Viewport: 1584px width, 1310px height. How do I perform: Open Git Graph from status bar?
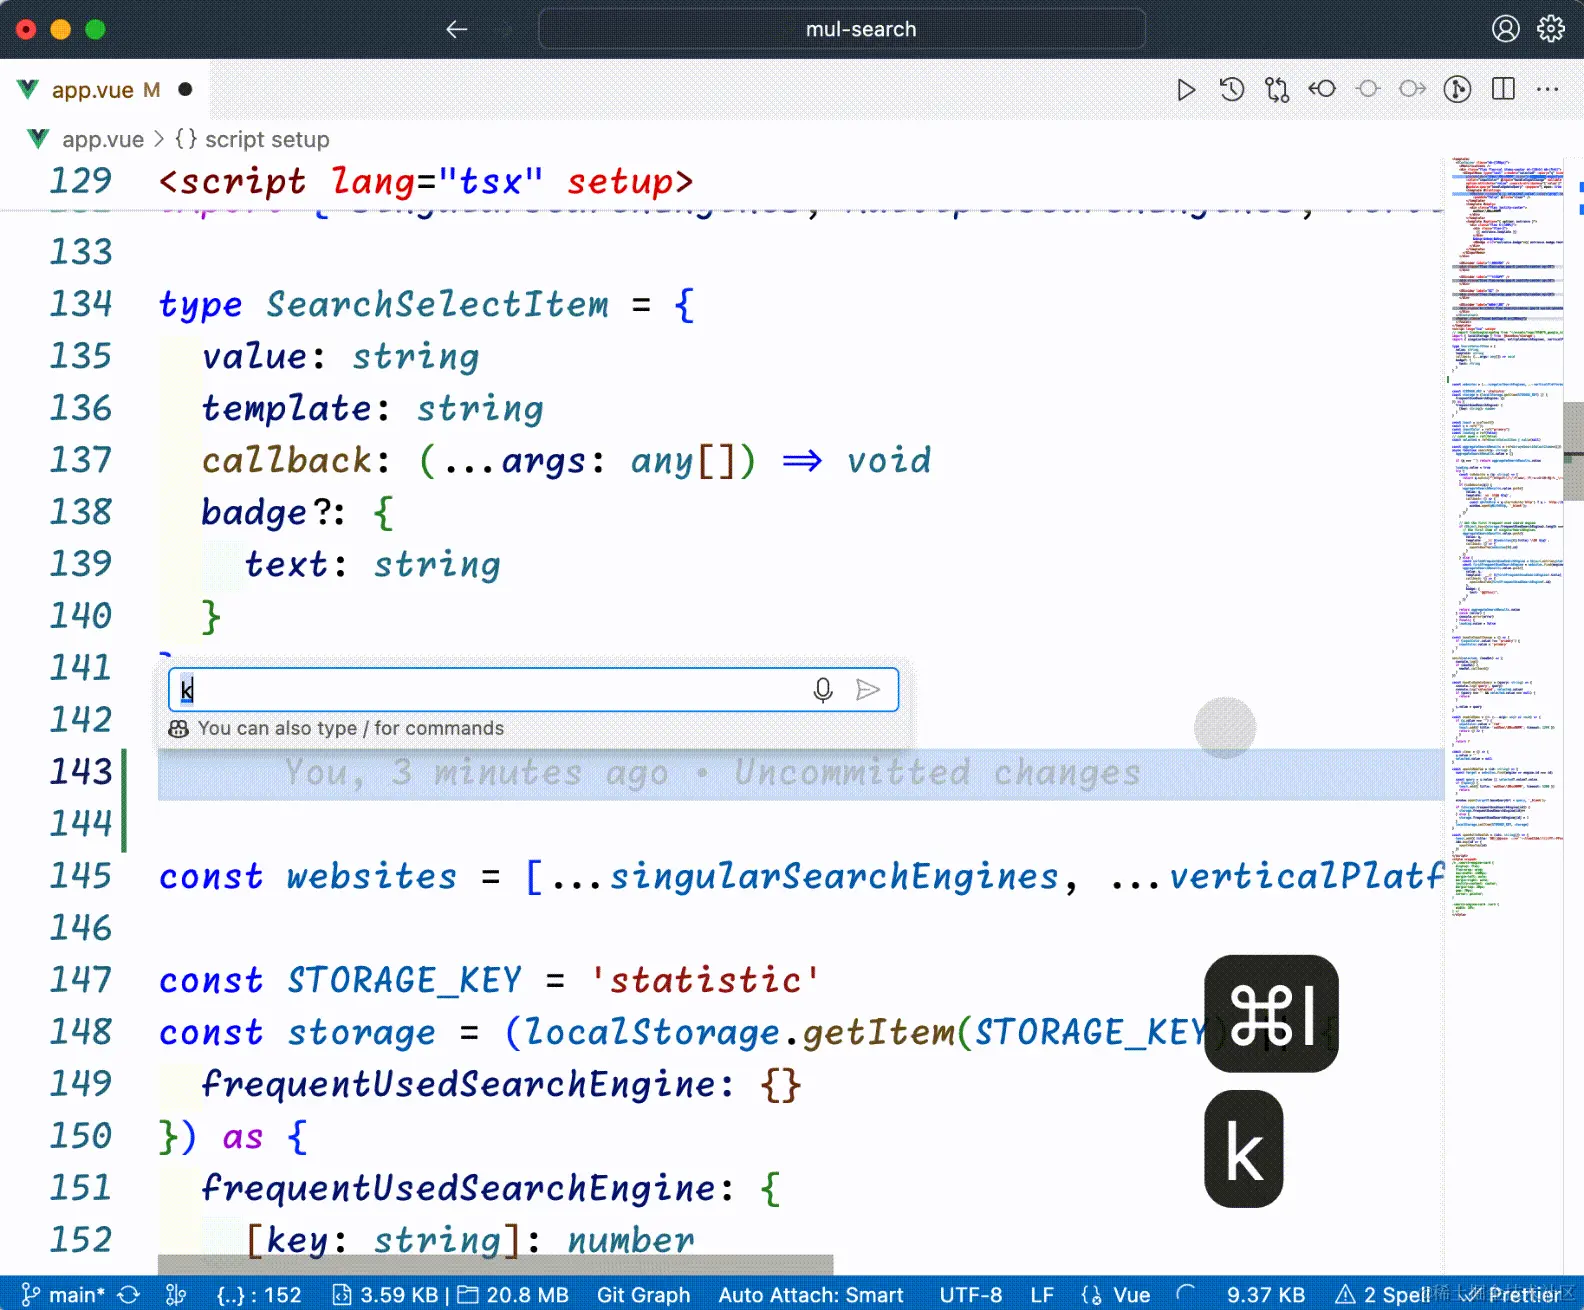[x=643, y=1295]
